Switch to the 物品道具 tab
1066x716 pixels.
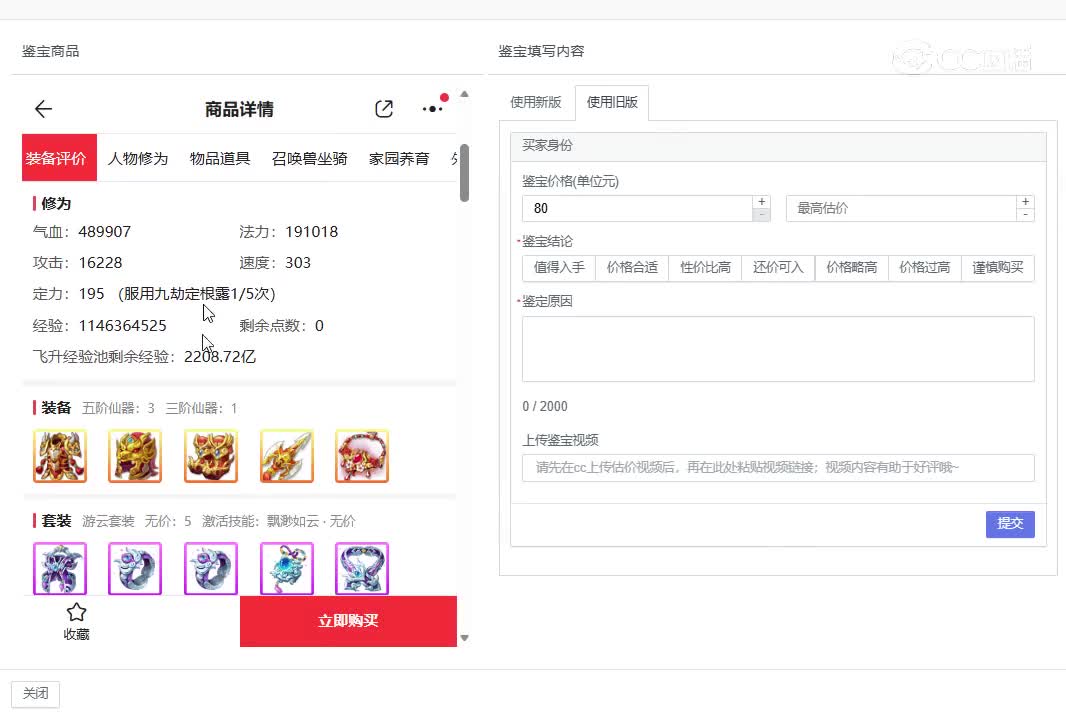[220, 158]
